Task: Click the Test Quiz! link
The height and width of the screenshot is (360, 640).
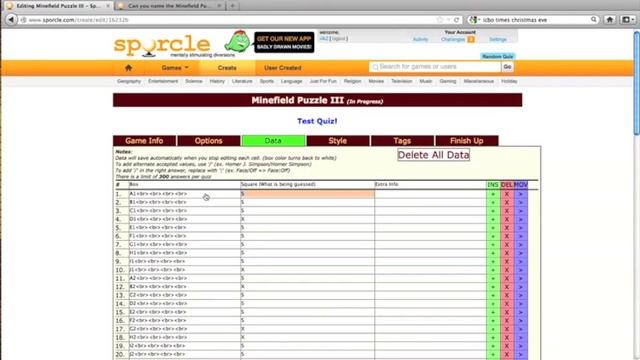Action: pyautogui.click(x=317, y=121)
